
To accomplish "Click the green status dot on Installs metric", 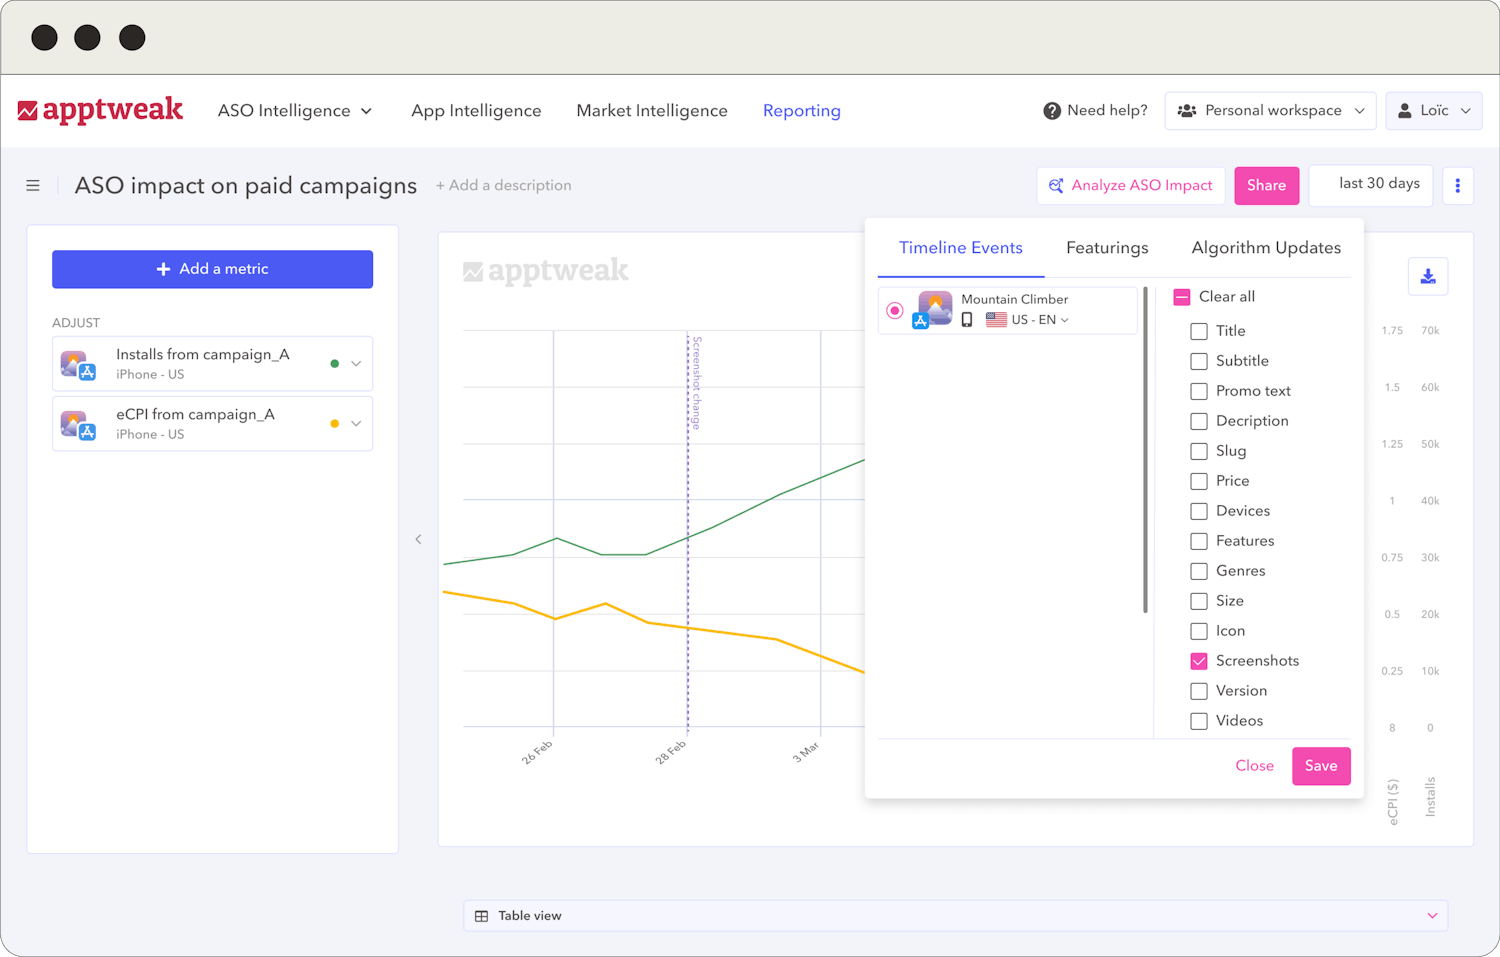I will click(x=335, y=364).
